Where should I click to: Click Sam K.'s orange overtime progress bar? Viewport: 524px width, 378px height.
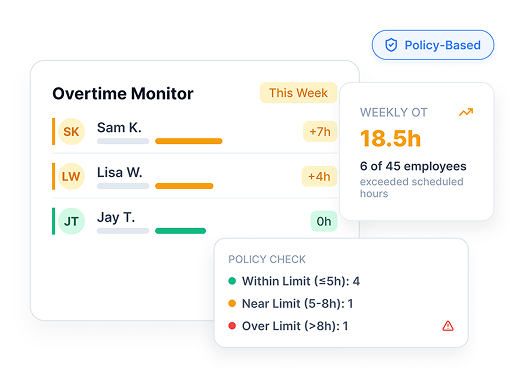pyautogui.click(x=188, y=141)
